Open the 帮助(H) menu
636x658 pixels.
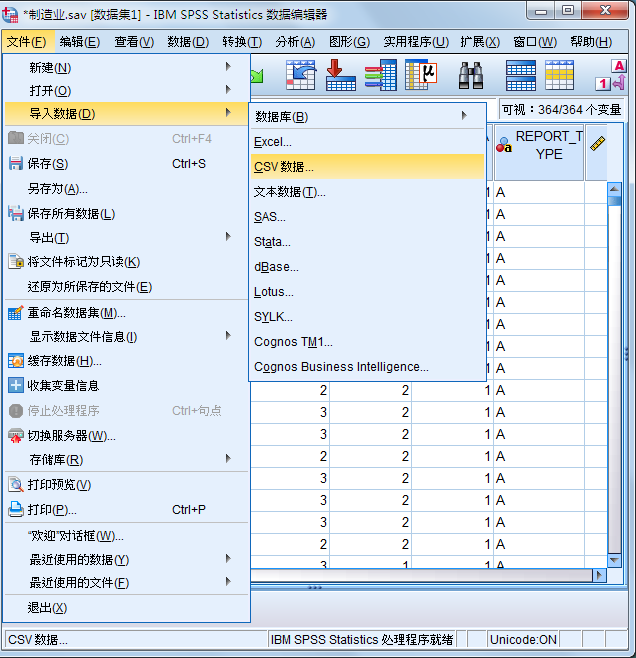(x=591, y=42)
